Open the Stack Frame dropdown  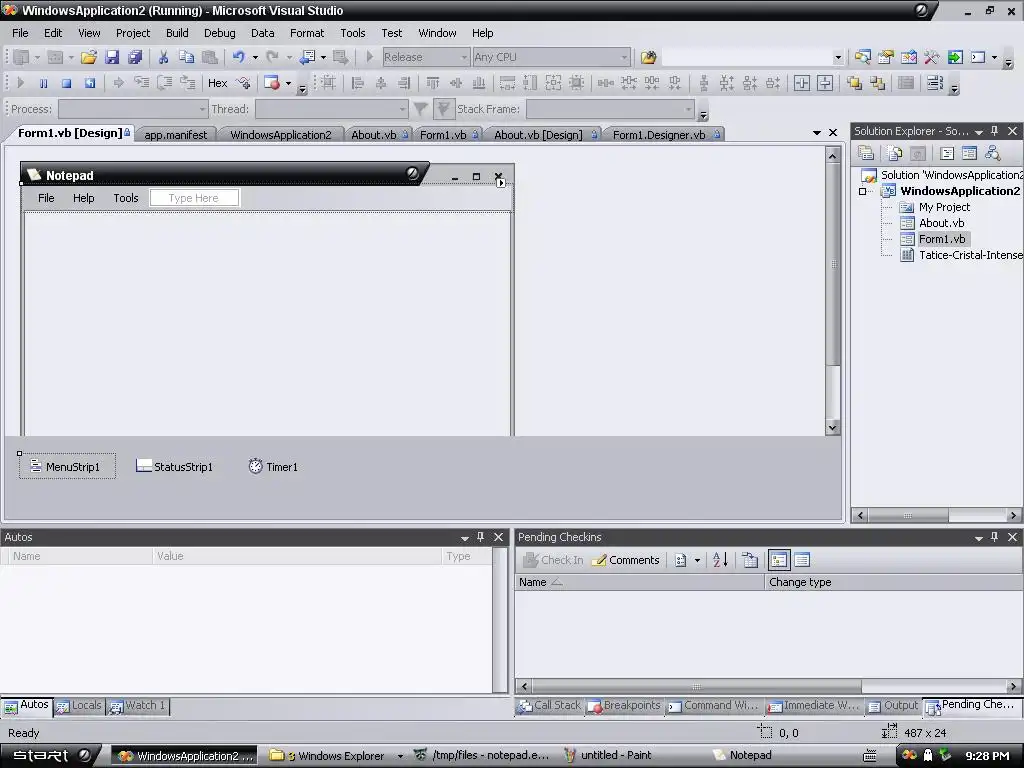point(688,109)
